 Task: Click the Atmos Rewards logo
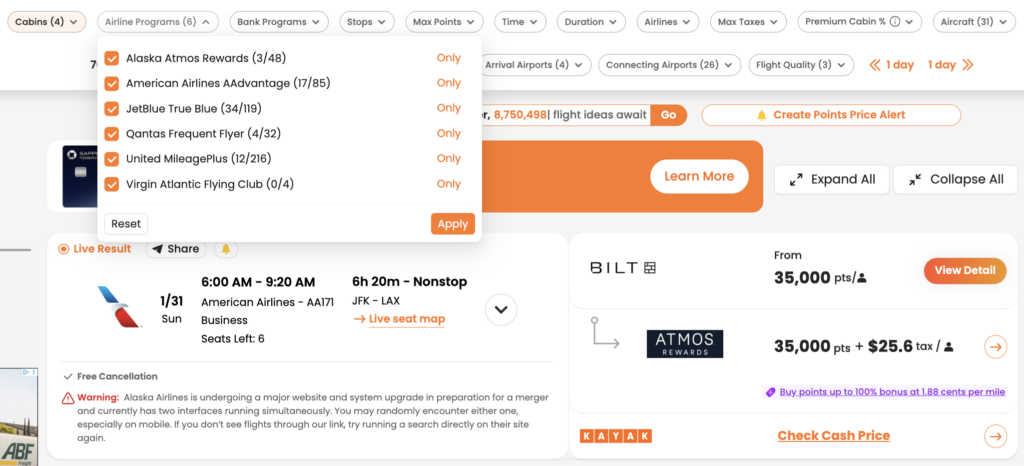click(684, 344)
